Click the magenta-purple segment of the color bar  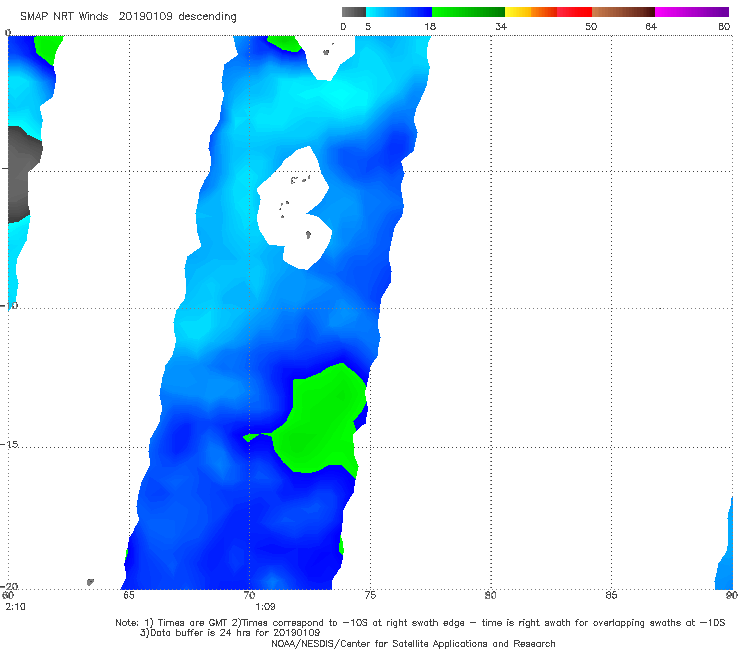[x=692, y=12]
